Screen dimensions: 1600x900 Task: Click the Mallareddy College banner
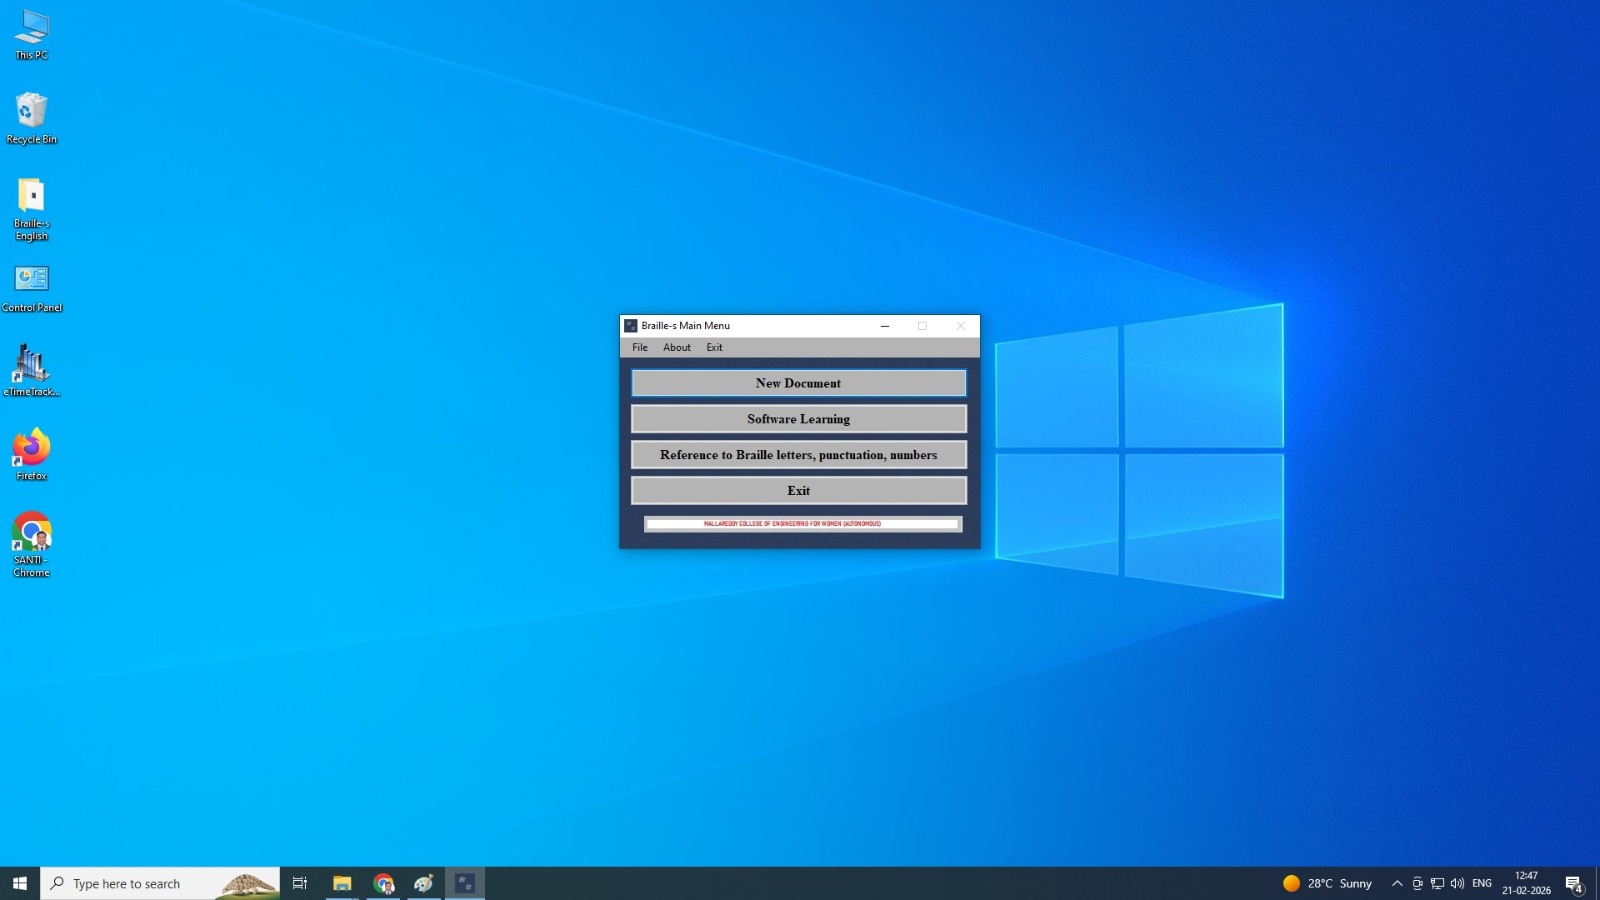(x=802, y=524)
